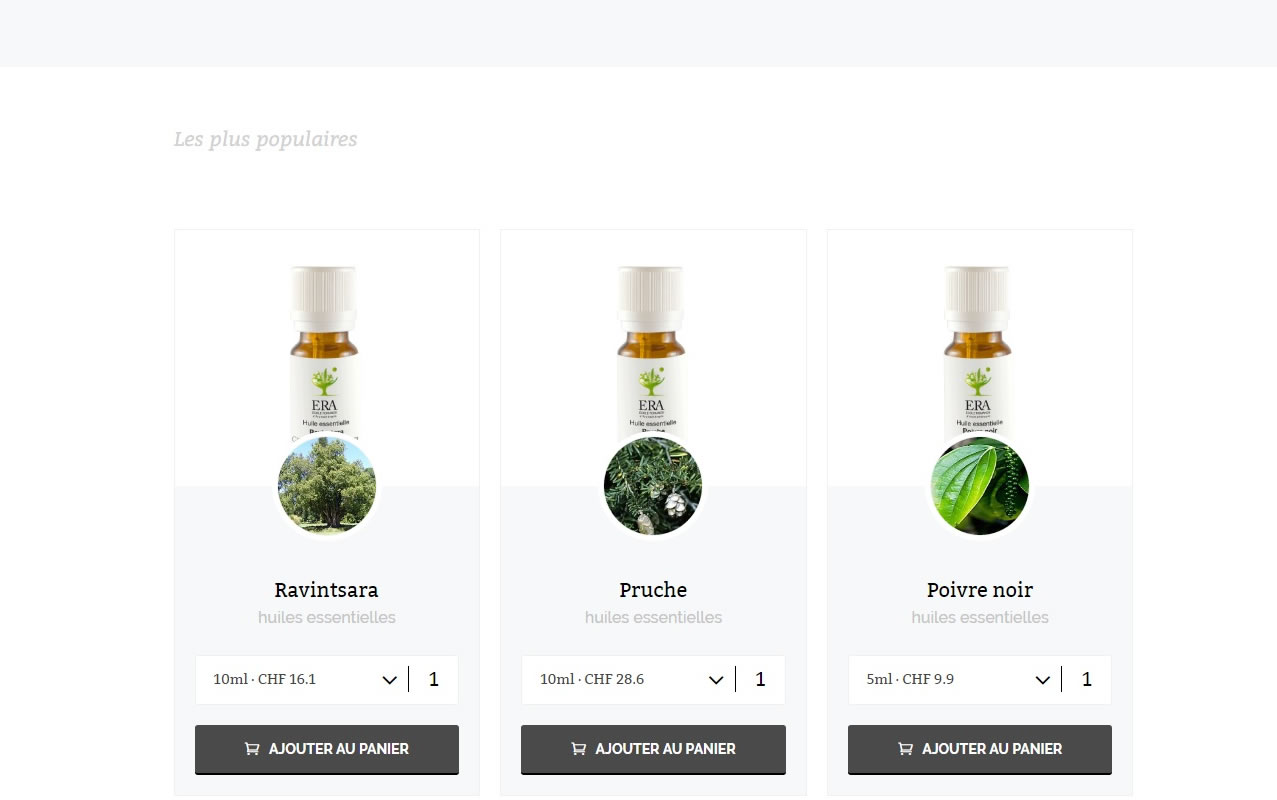Image resolution: width=1277 pixels, height=800 pixels.
Task: Expand the chevron on Poivre noir size selector
Action: point(1043,680)
